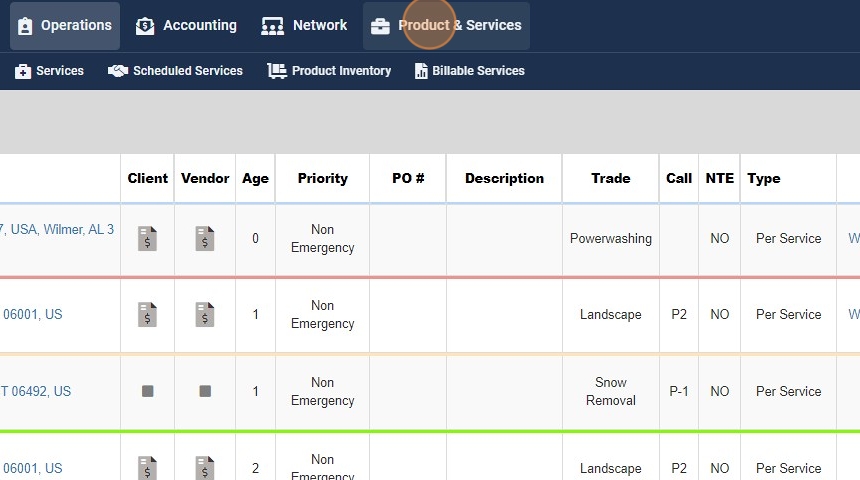Screen dimensions: 860x480
Task: Select 'Non Emergency' in Snow Removal row
Action: 322,391
